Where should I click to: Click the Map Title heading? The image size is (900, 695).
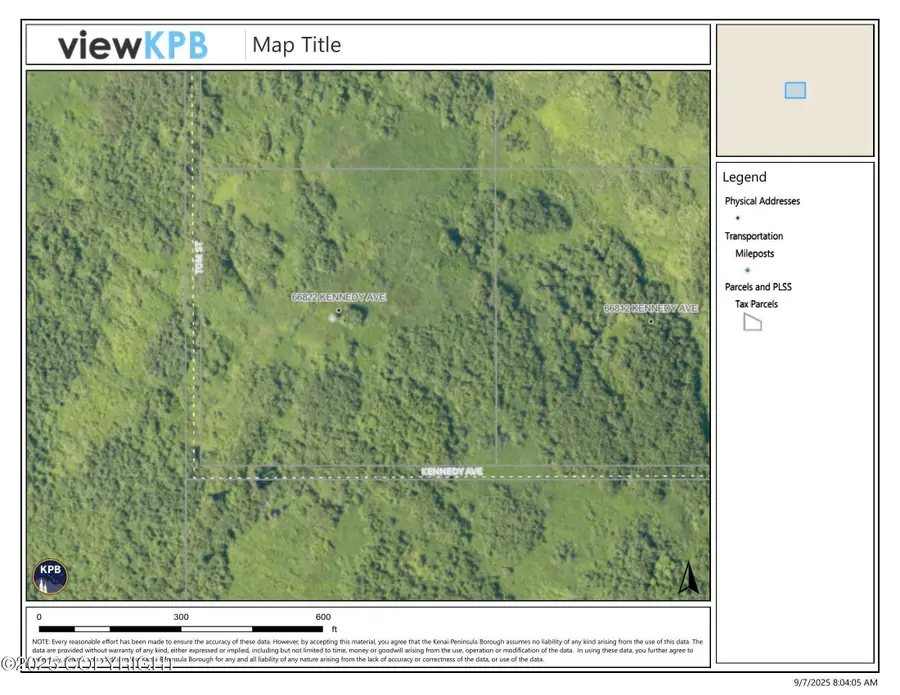click(x=297, y=45)
